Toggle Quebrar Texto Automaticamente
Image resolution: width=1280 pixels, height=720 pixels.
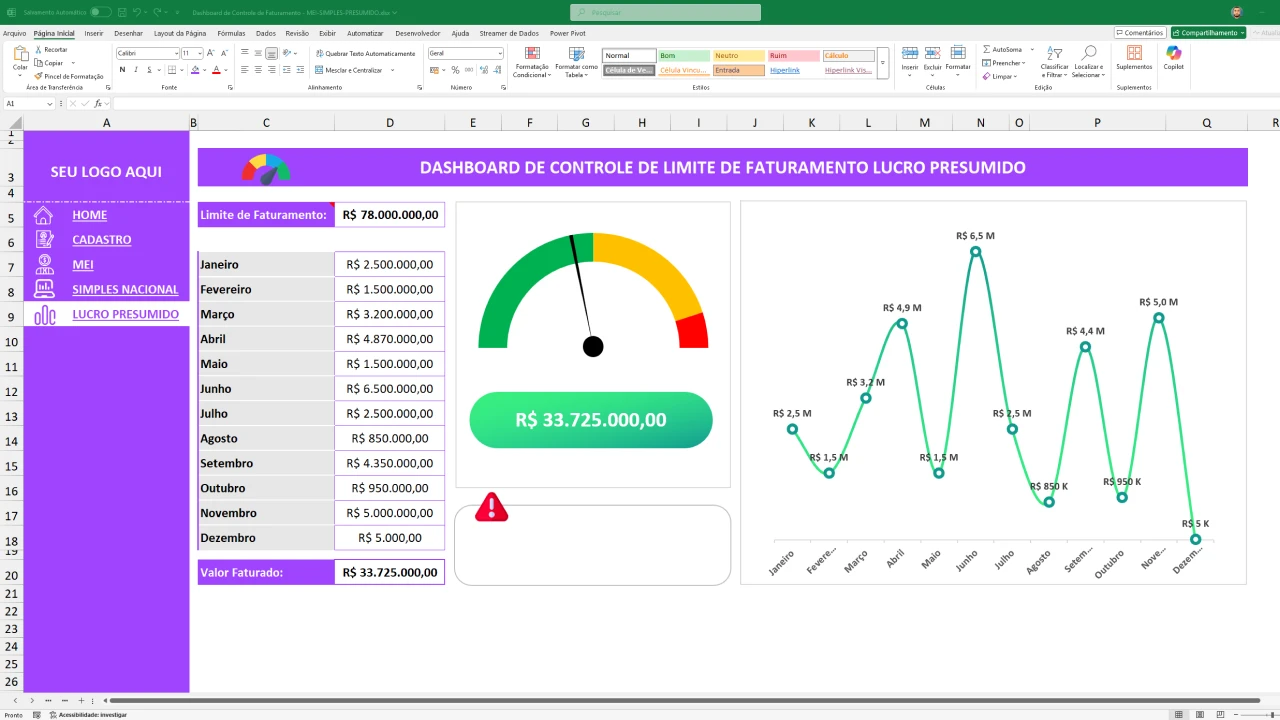pos(365,54)
